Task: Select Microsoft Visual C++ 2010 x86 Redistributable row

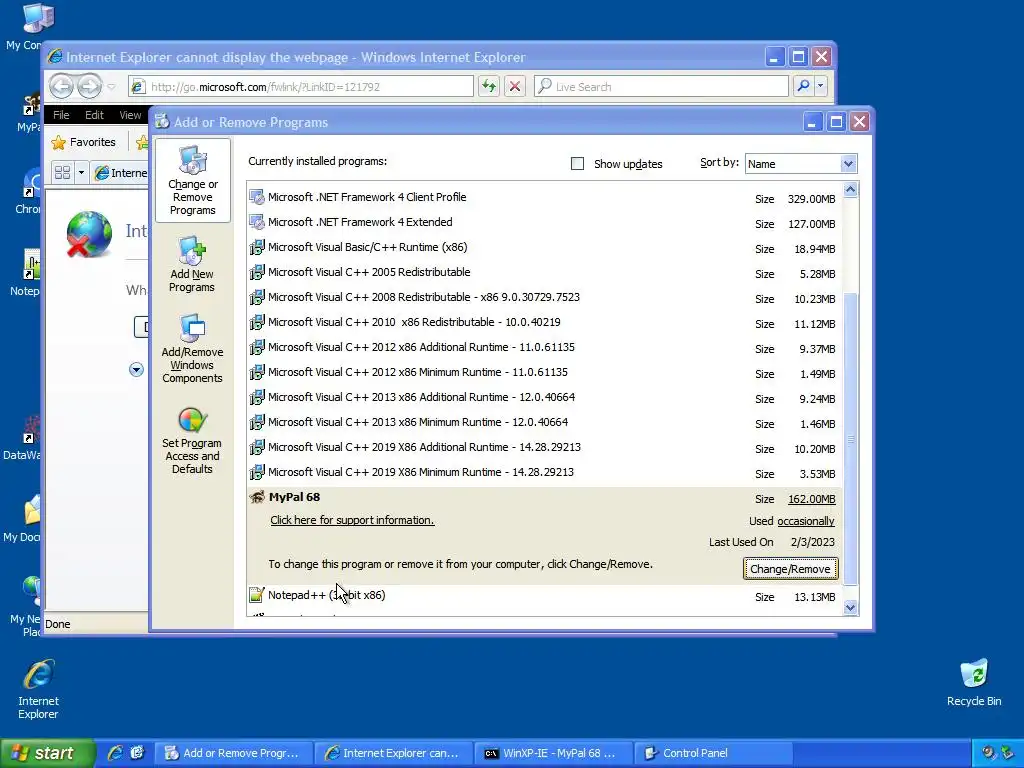Action: 545,323
